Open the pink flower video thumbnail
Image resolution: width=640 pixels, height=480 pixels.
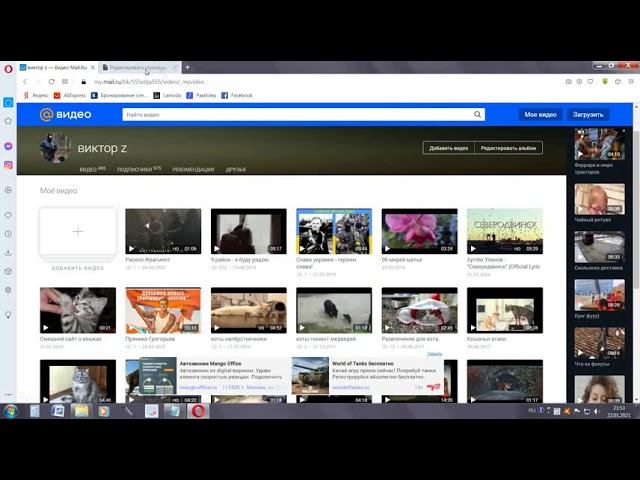[420, 231]
